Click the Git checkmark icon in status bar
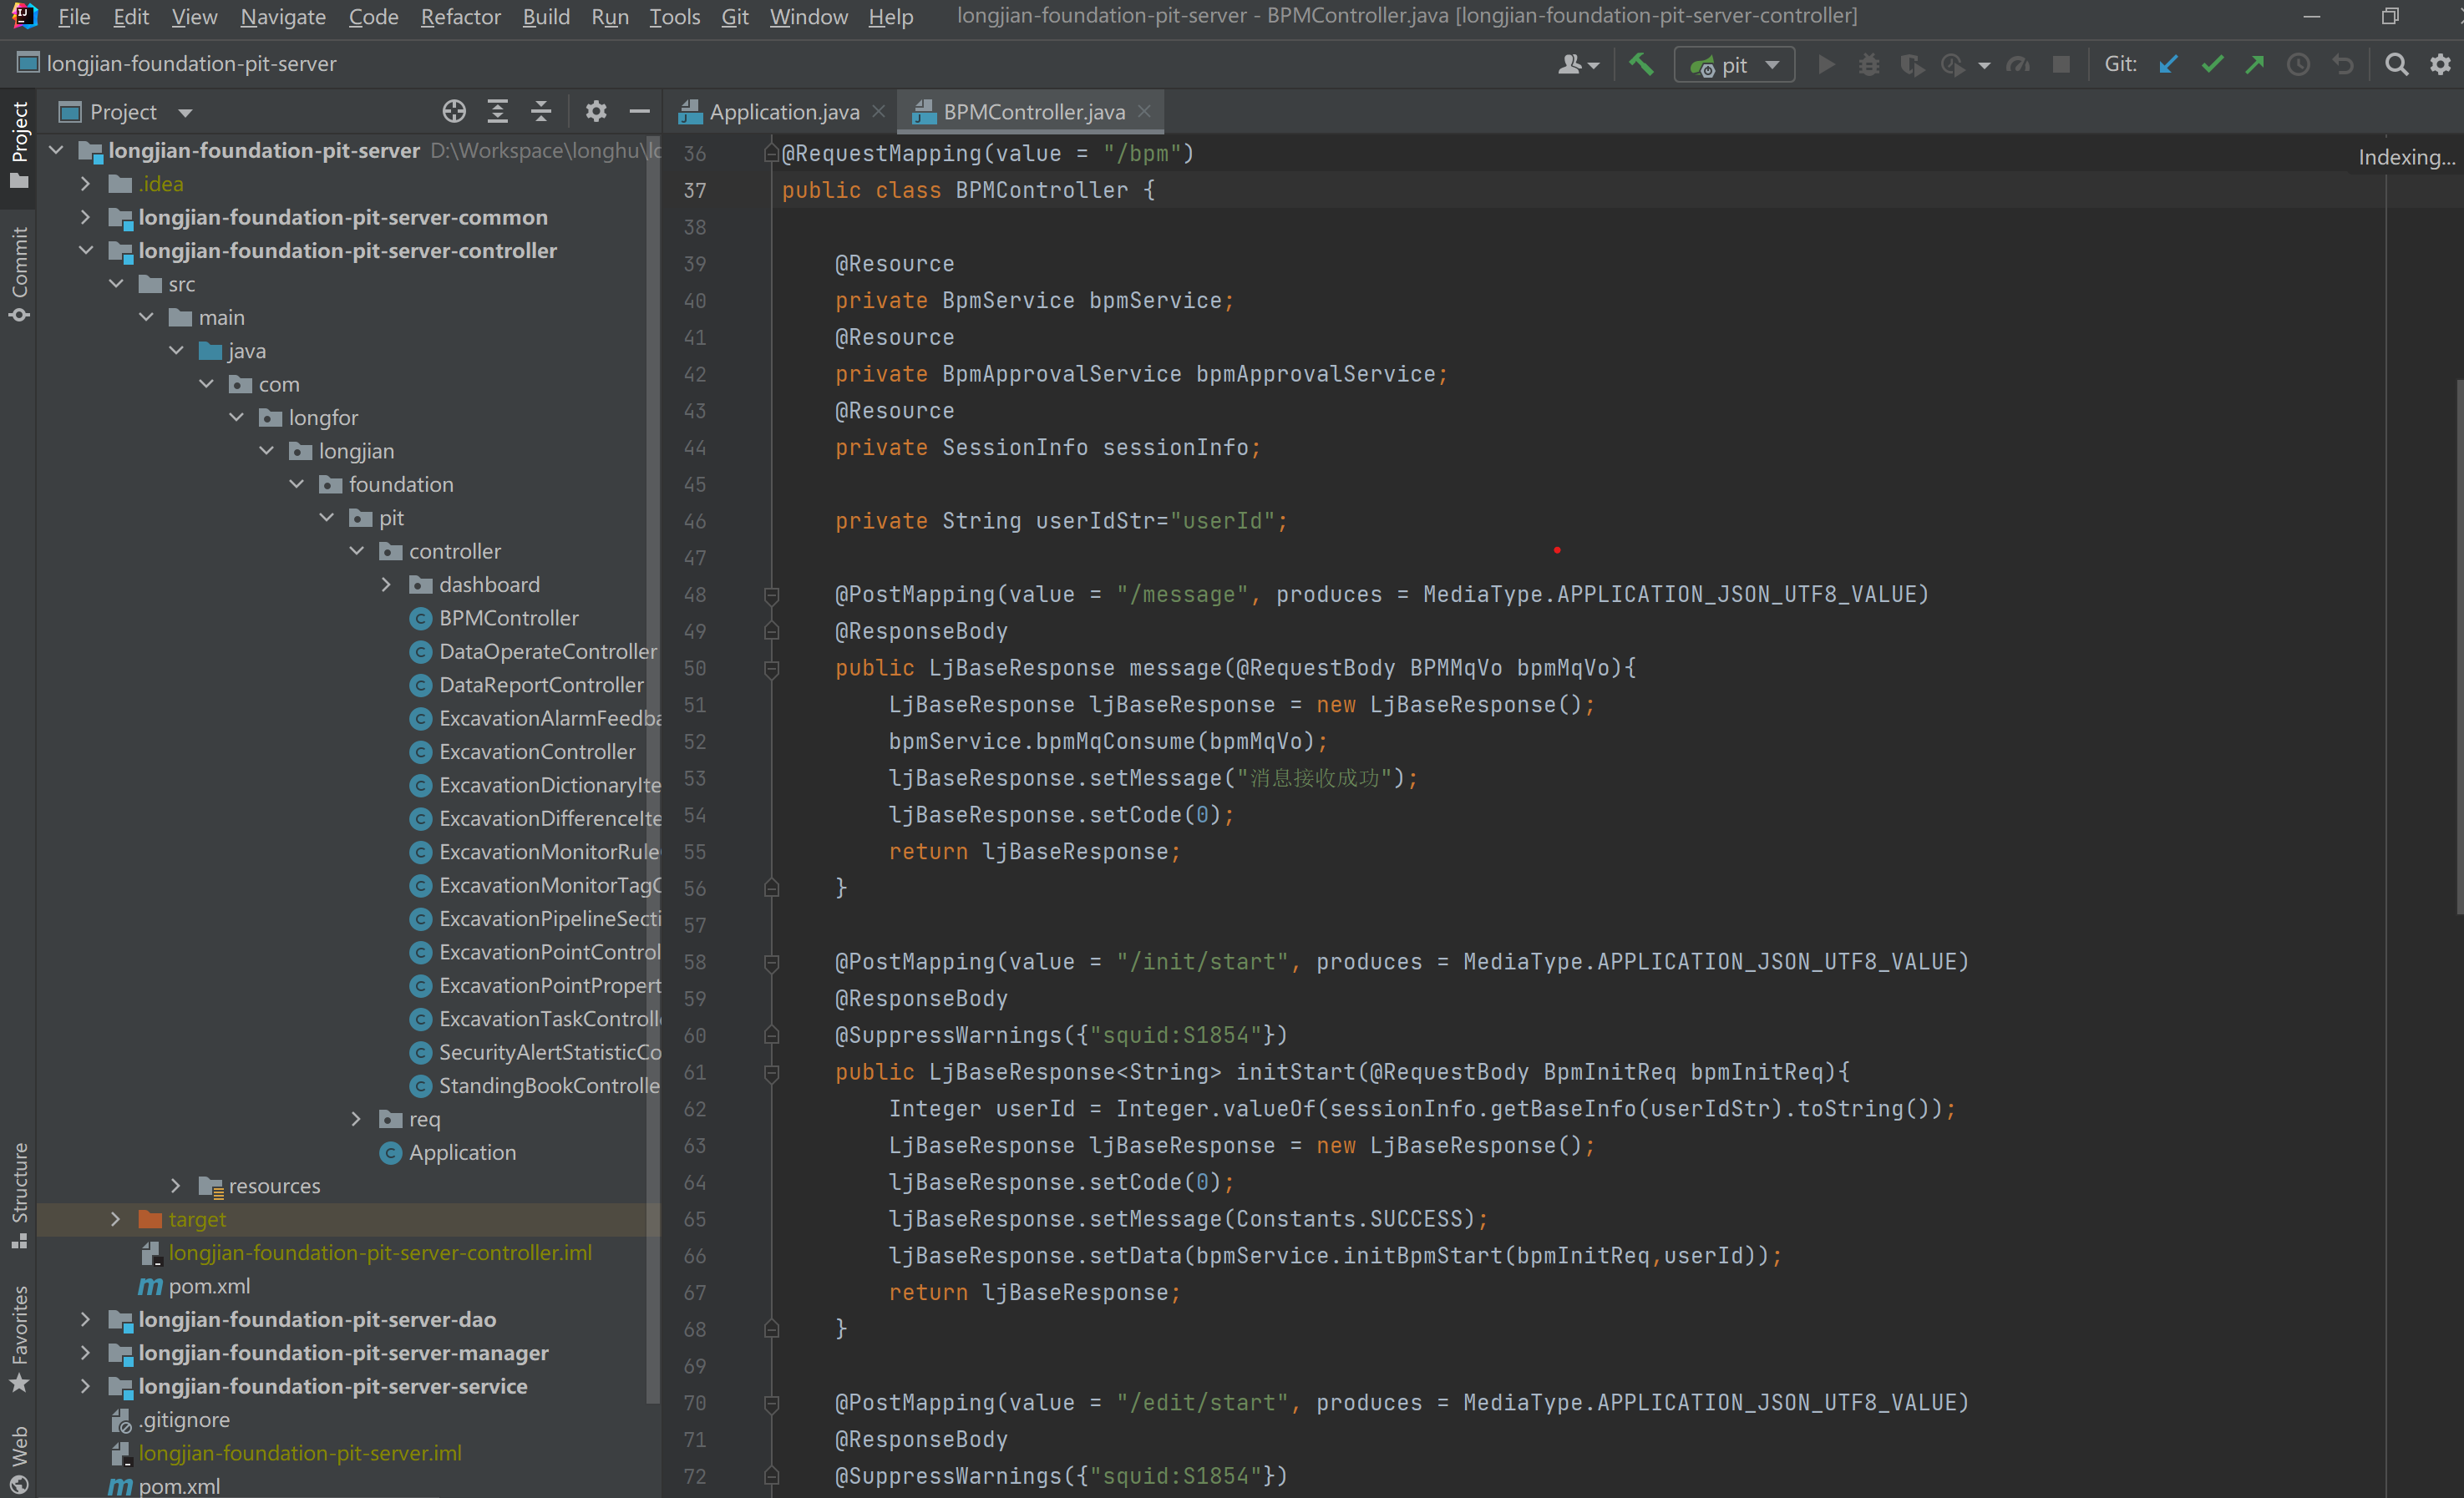This screenshot has height=1498, width=2464. (x=2214, y=67)
